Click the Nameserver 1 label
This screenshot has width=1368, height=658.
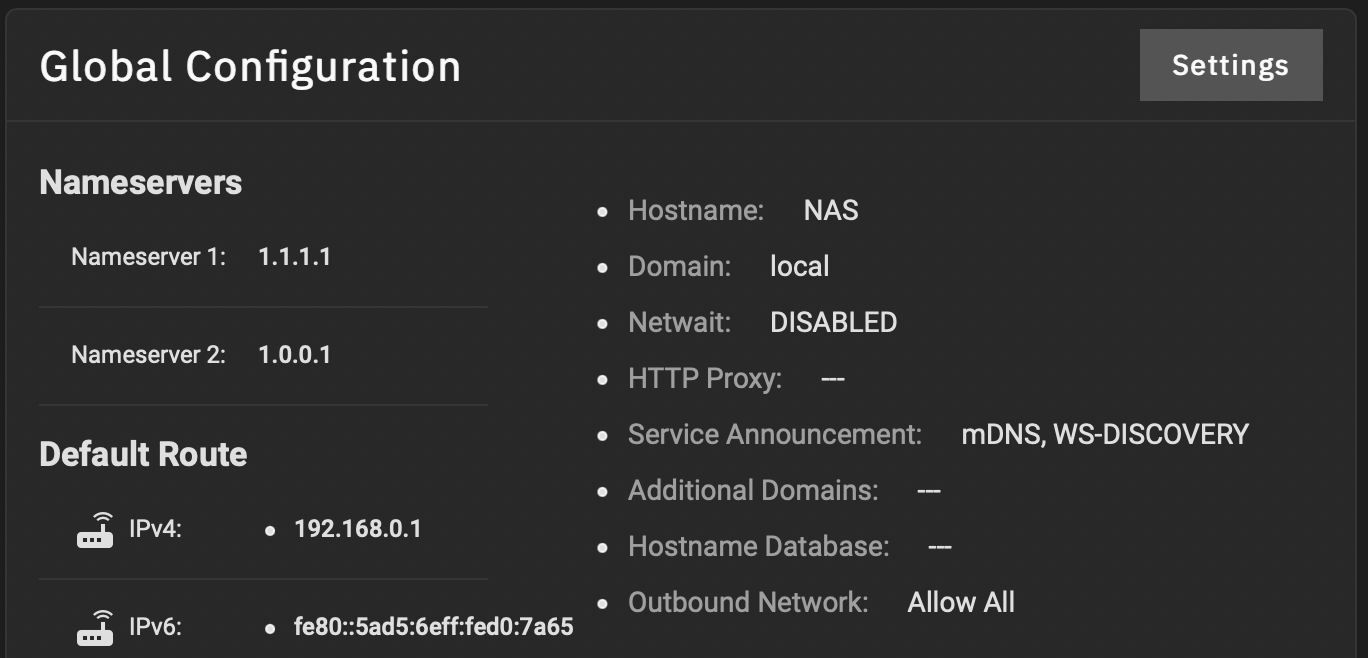pos(149,257)
